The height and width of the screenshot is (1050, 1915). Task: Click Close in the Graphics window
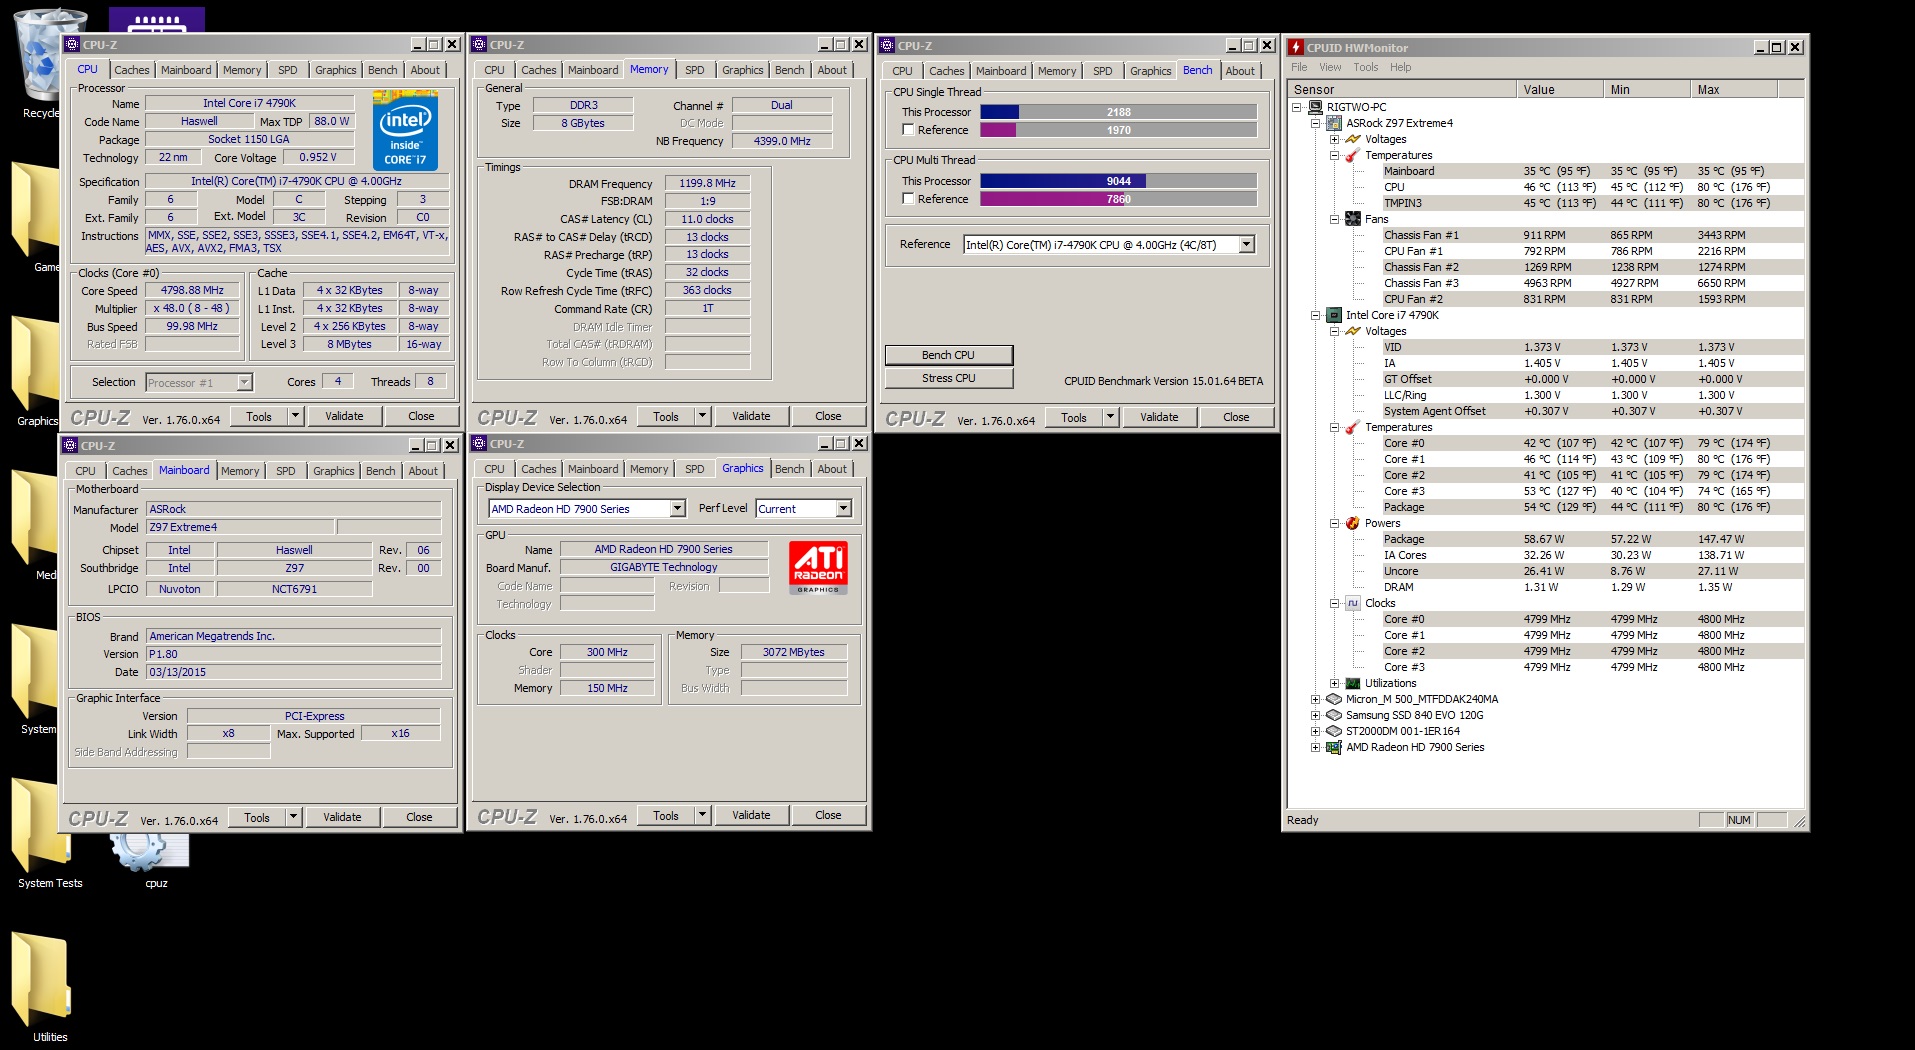point(828,815)
